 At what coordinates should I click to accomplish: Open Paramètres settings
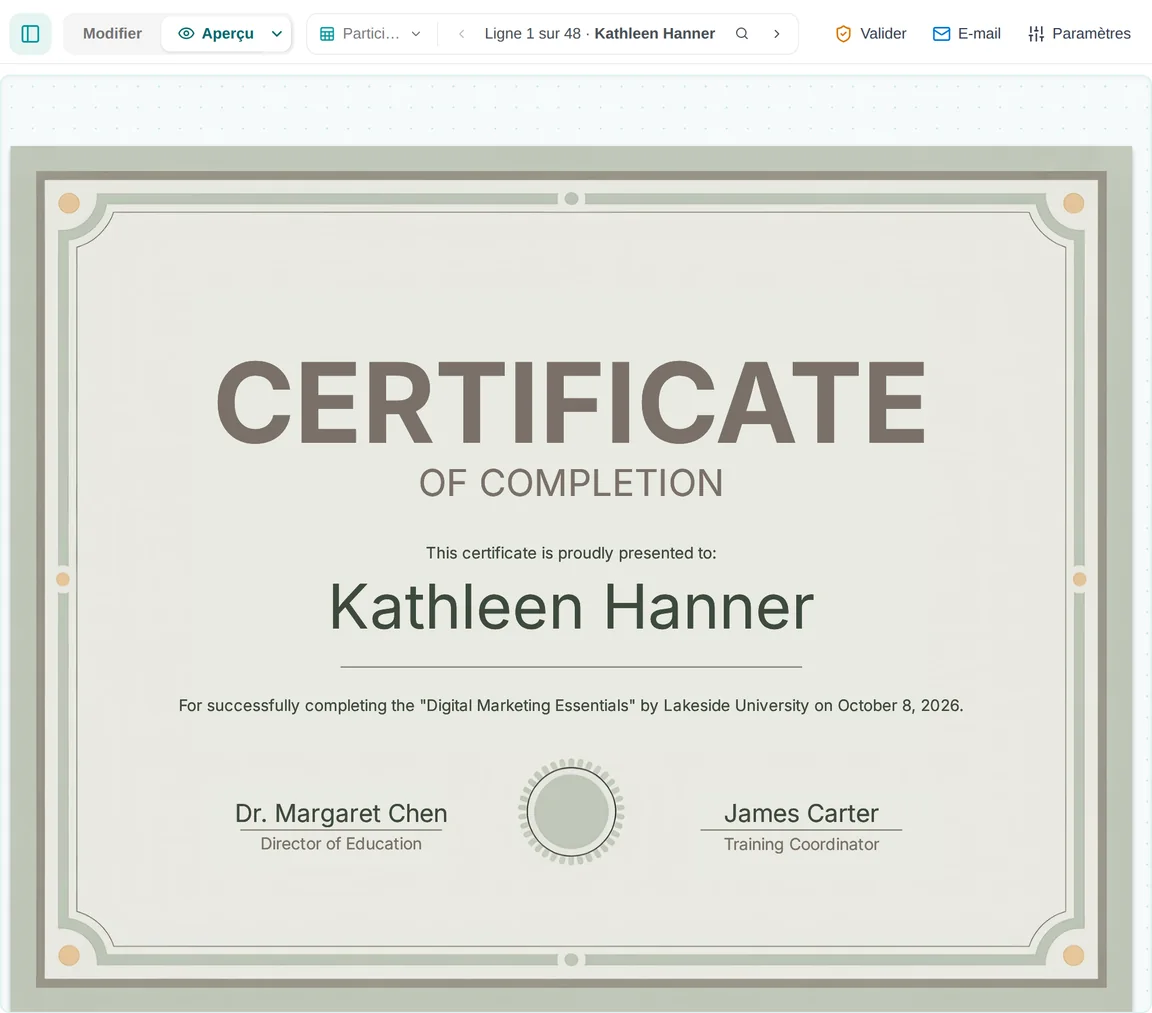(1079, 34)
